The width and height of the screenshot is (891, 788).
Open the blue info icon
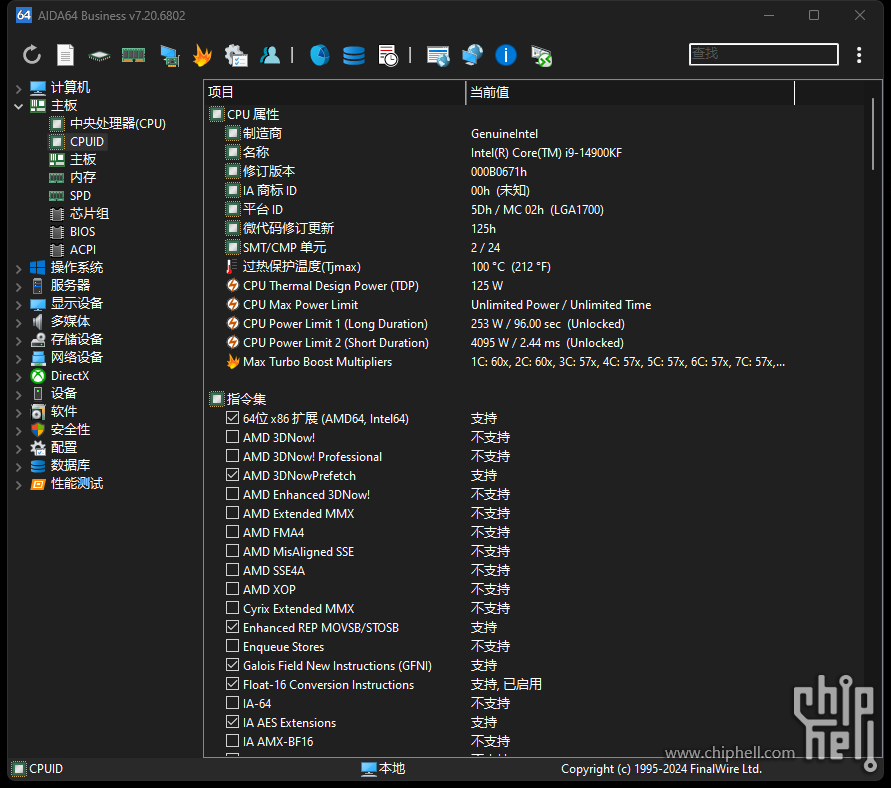tap(506, 55)
